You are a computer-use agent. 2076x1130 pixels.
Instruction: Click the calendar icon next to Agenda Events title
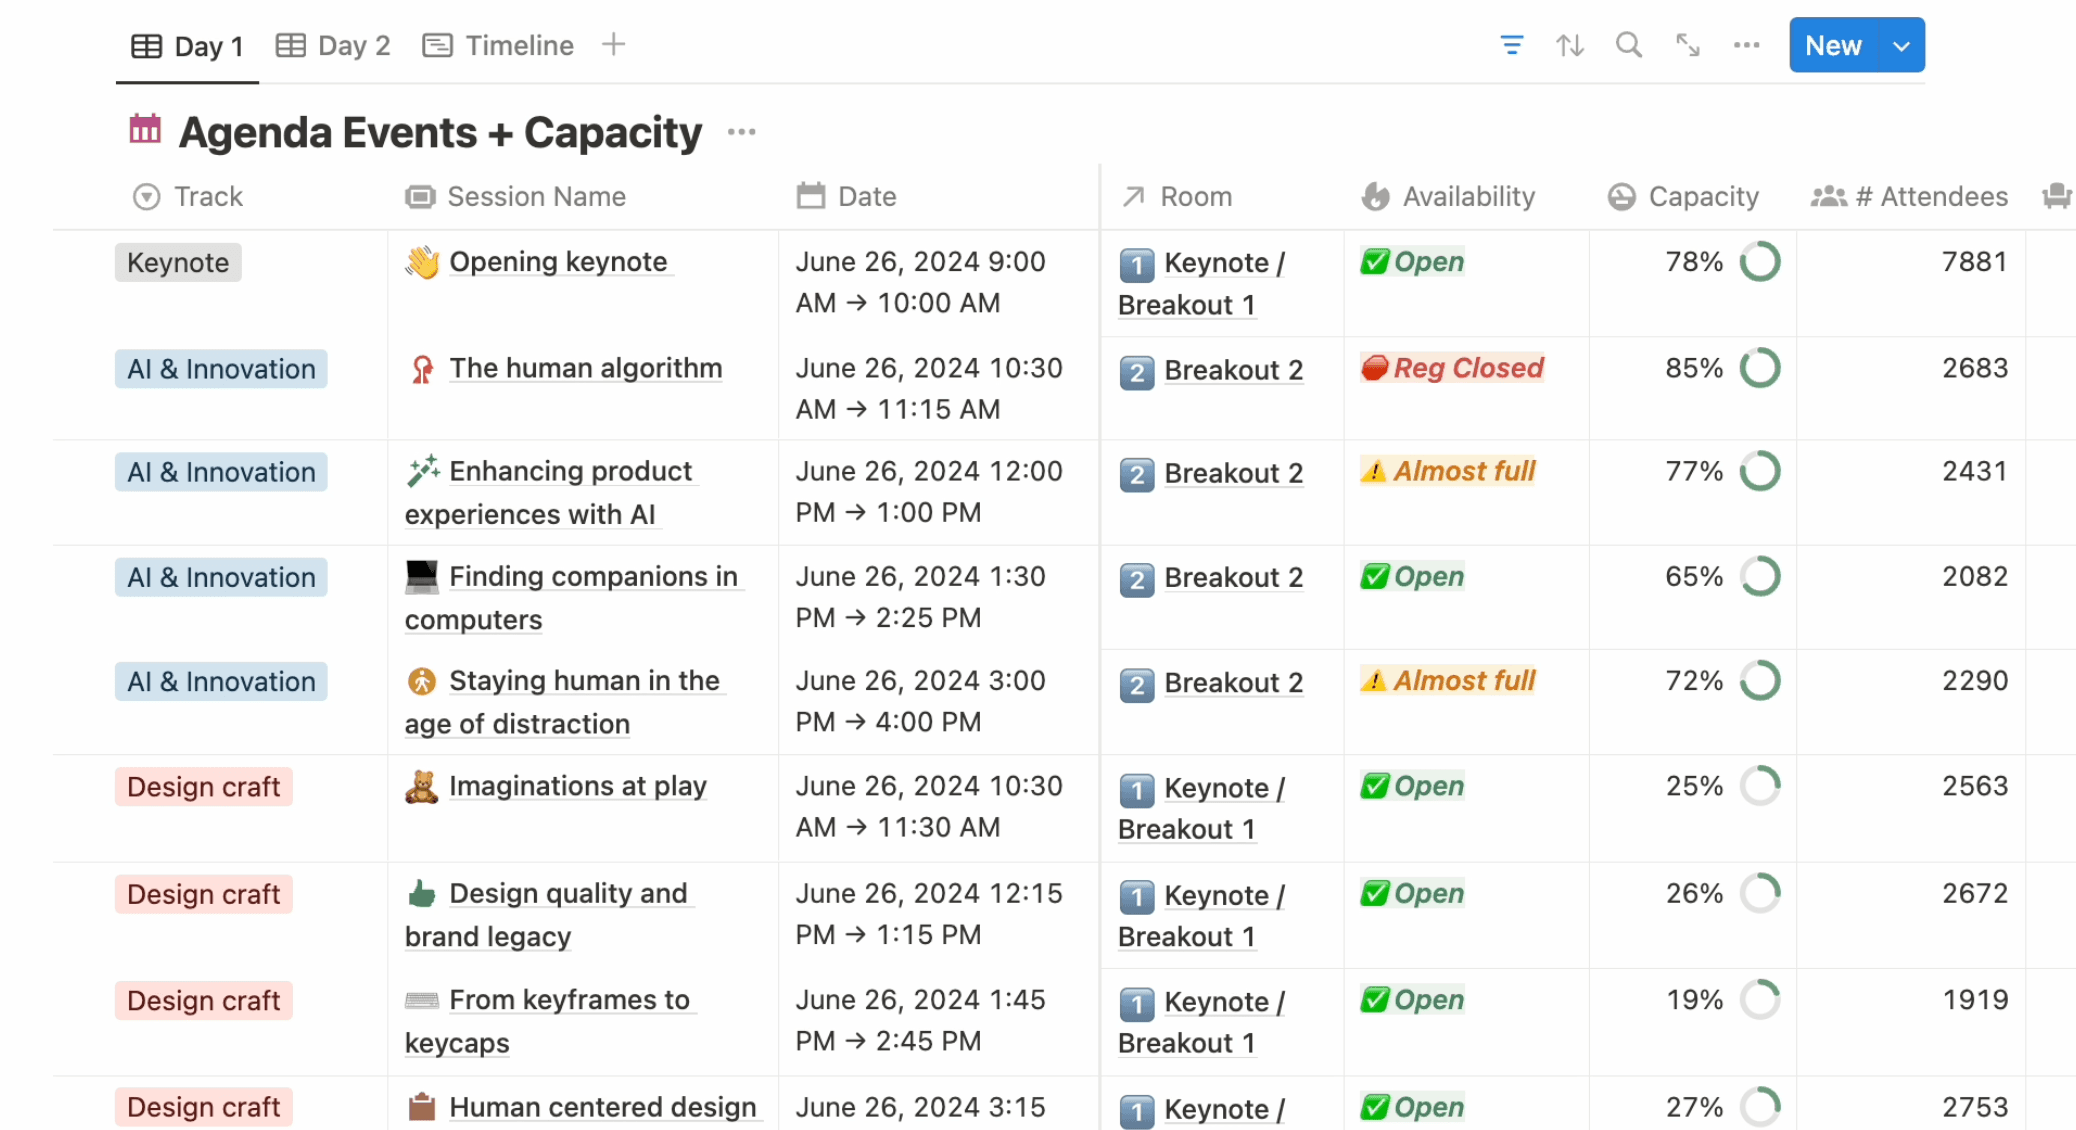[x=144, y=129]
